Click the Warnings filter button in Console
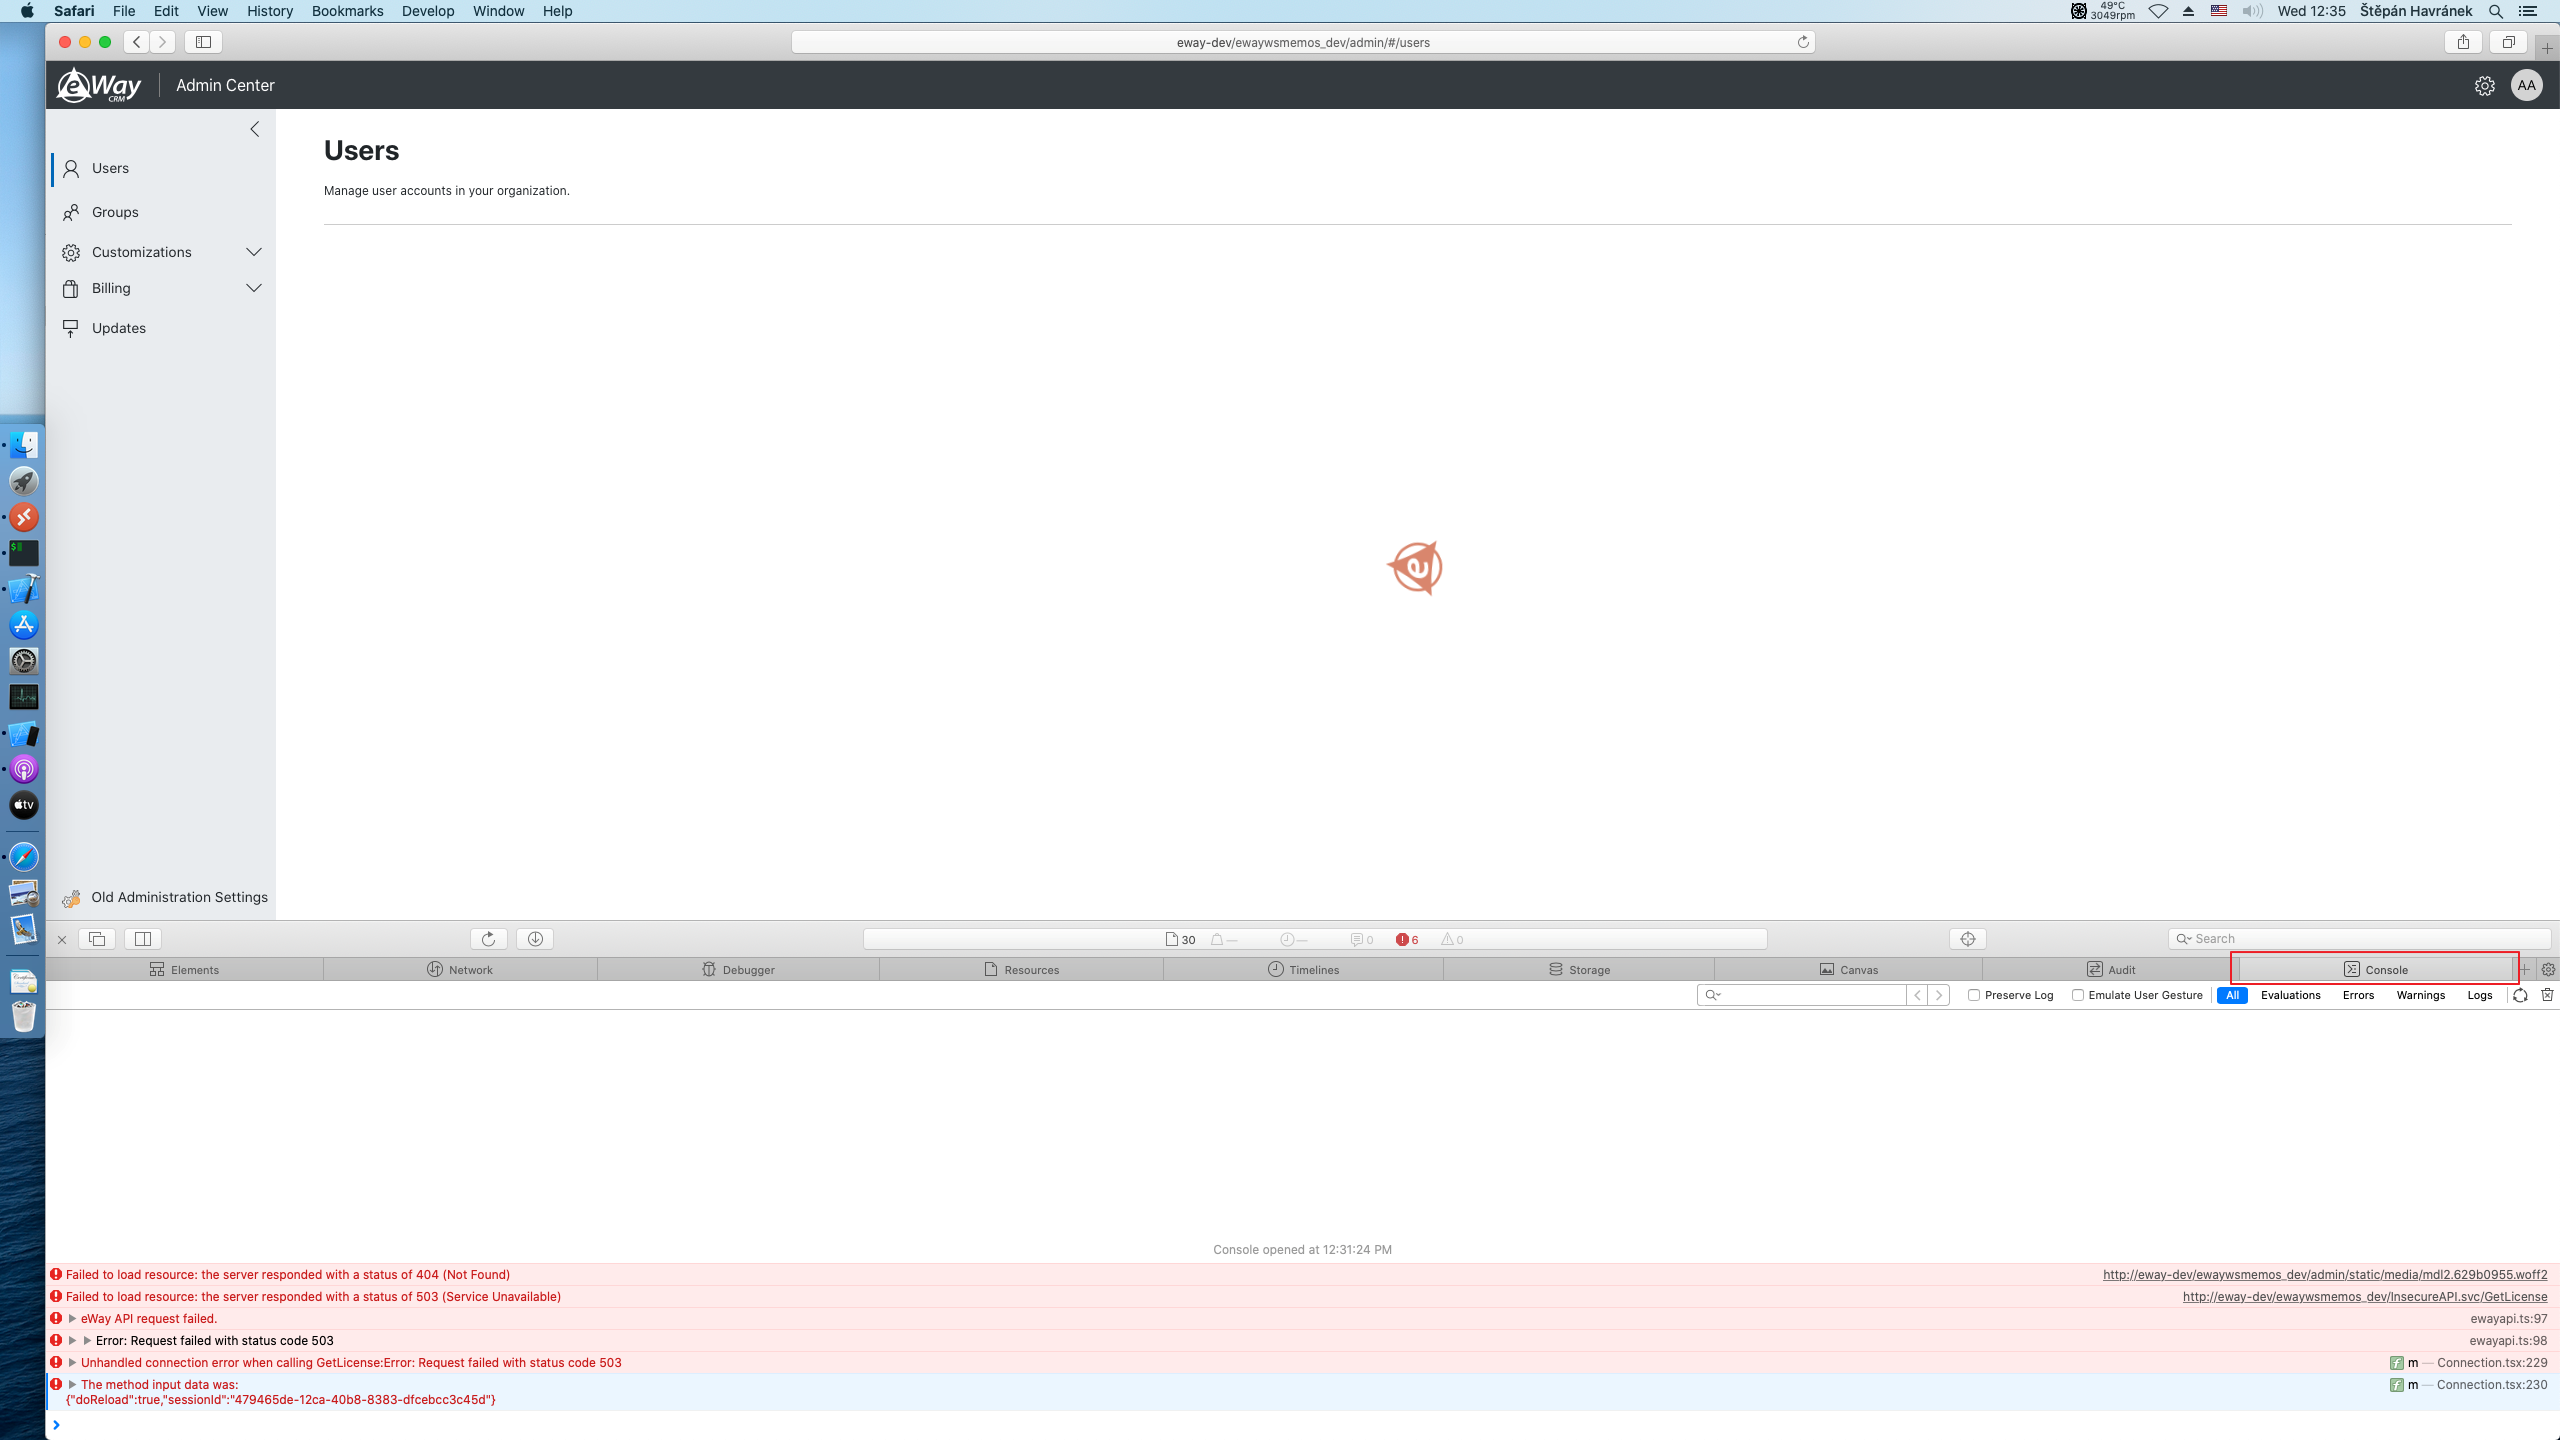Viewport: 2560px width, 1440px height. pos(2421,995)
